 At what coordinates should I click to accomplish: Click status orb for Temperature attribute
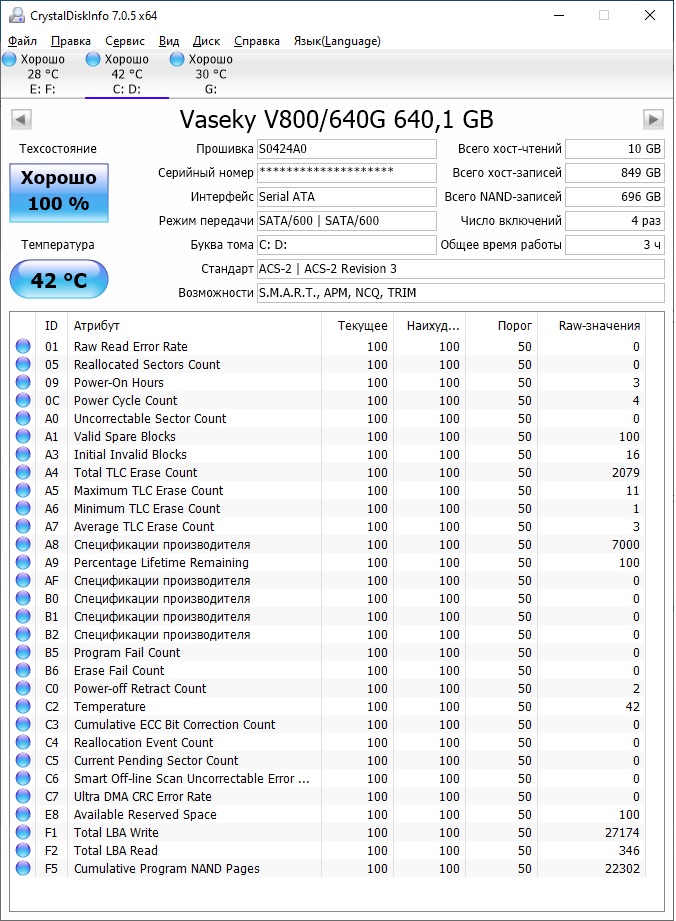pyautogui.click(x=23, y=706)
